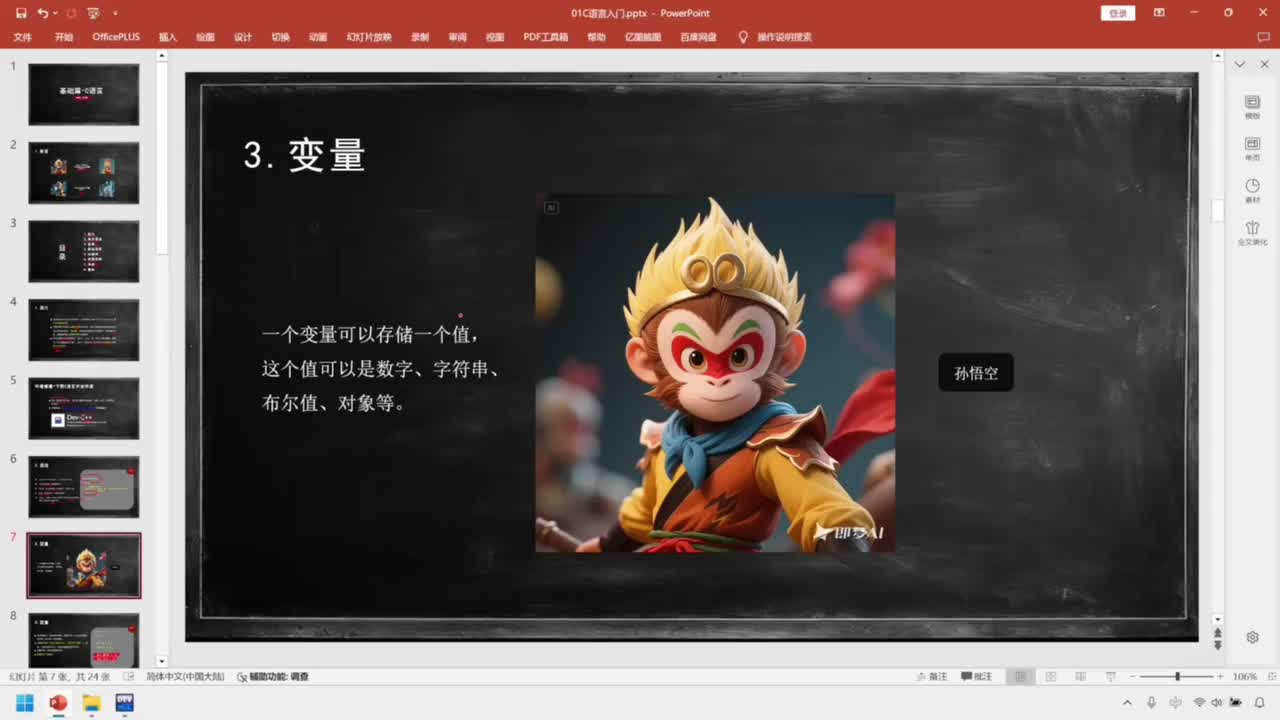
Task: Open the 文件 menu
Action: click(x=22, y=37)
